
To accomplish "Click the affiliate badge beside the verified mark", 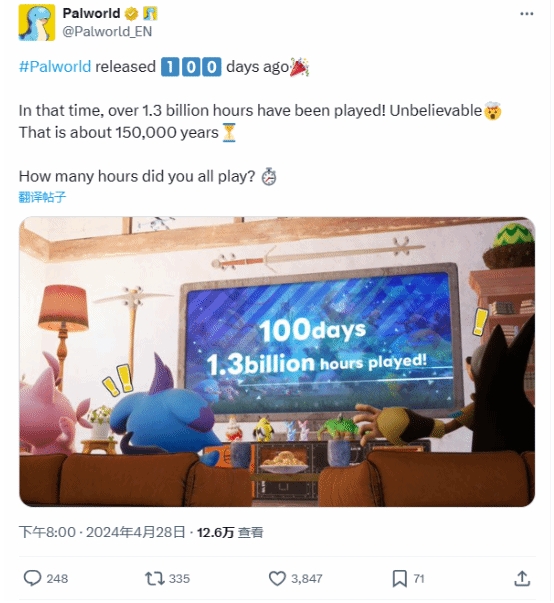I will point(150,14).
